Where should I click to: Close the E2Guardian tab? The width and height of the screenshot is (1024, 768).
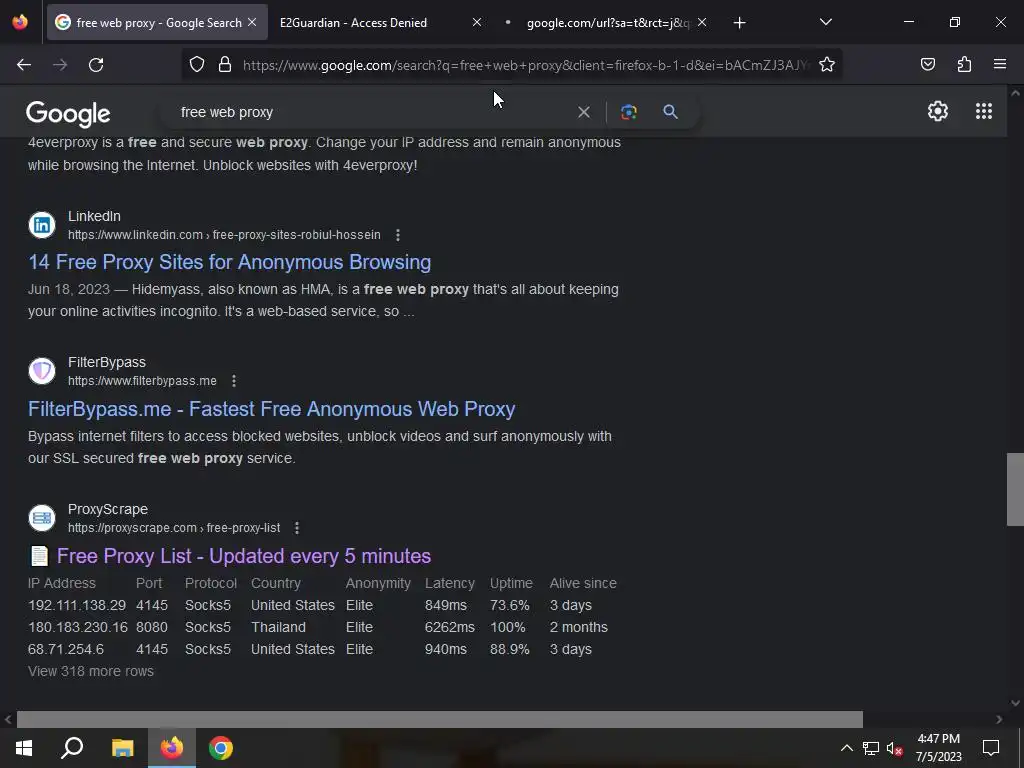pos(477,22)
